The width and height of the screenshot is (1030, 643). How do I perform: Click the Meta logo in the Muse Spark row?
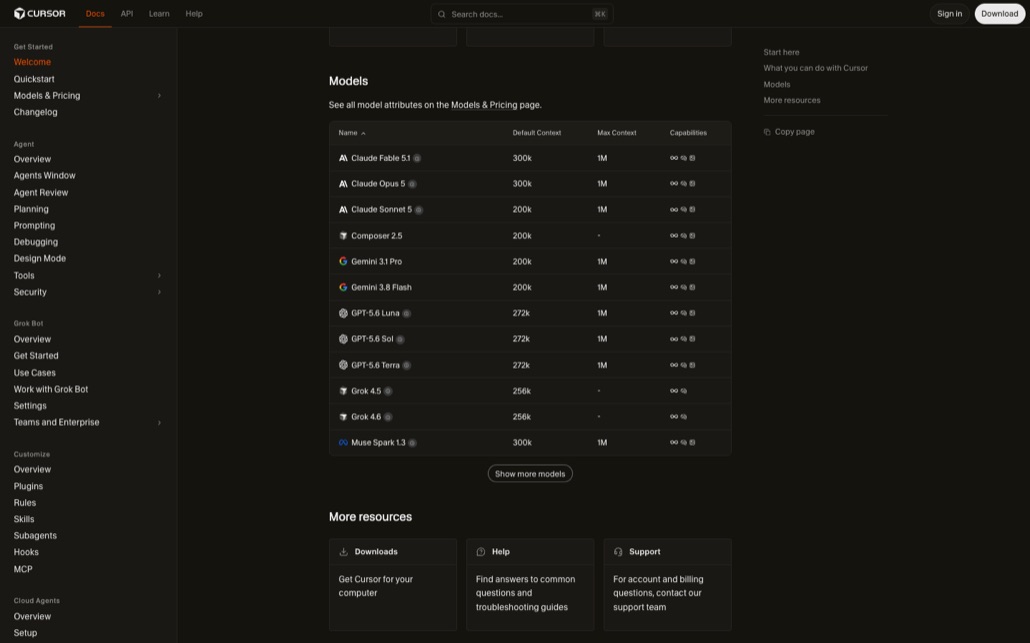pos(343,443)
